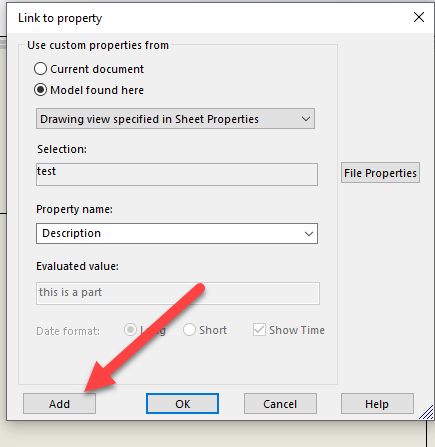Toggle the Show Time checkbox
435x447 pixels.
[259, 330]
